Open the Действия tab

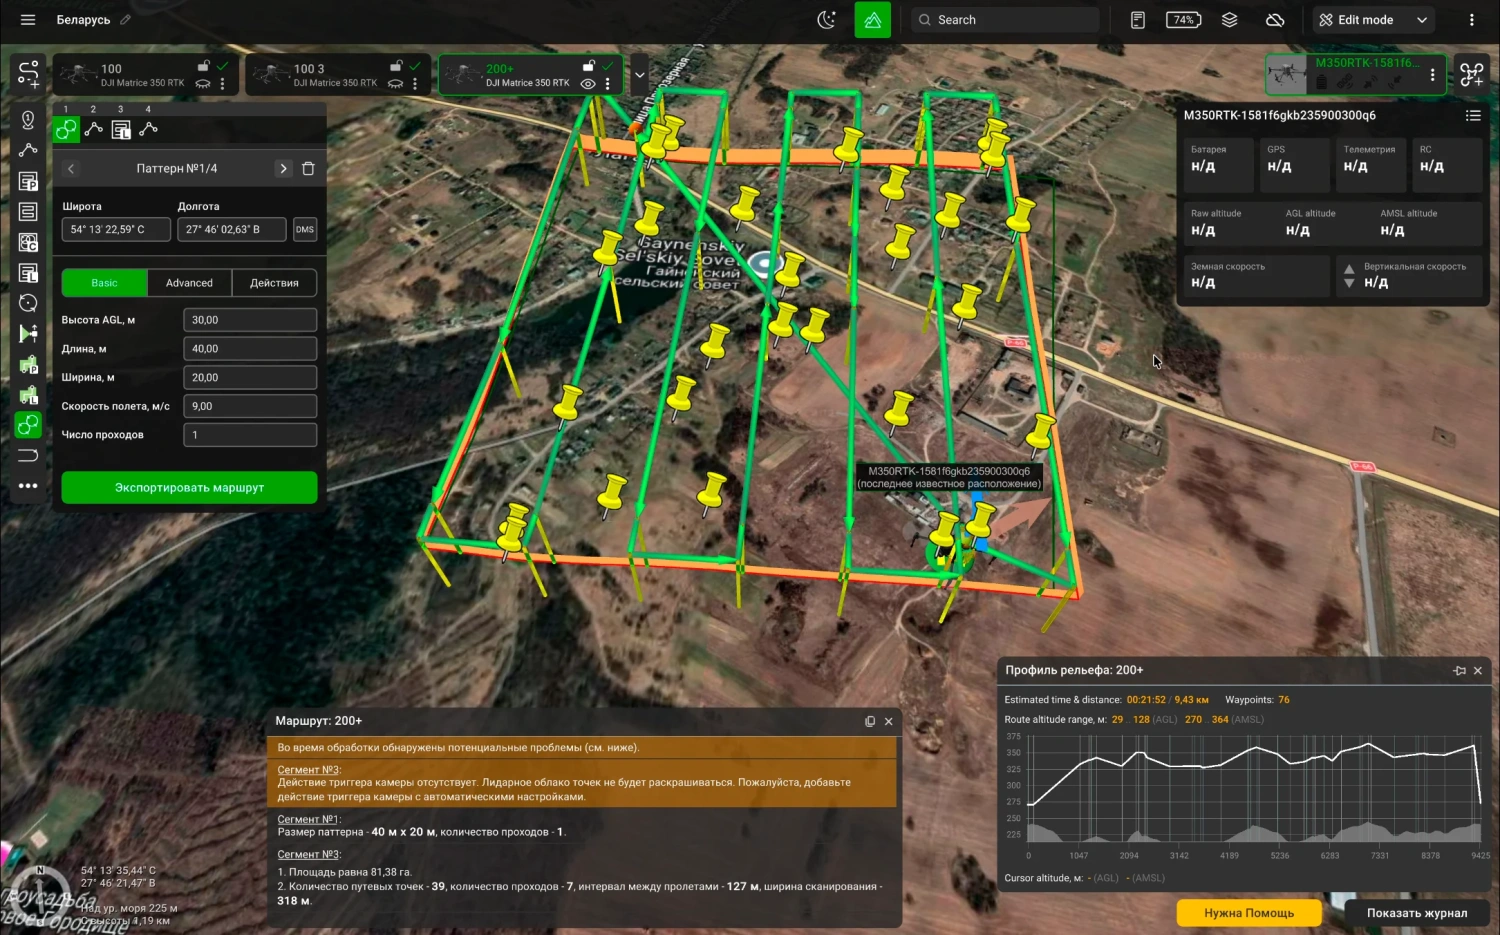pyautogui.click(x=274, y=283)
